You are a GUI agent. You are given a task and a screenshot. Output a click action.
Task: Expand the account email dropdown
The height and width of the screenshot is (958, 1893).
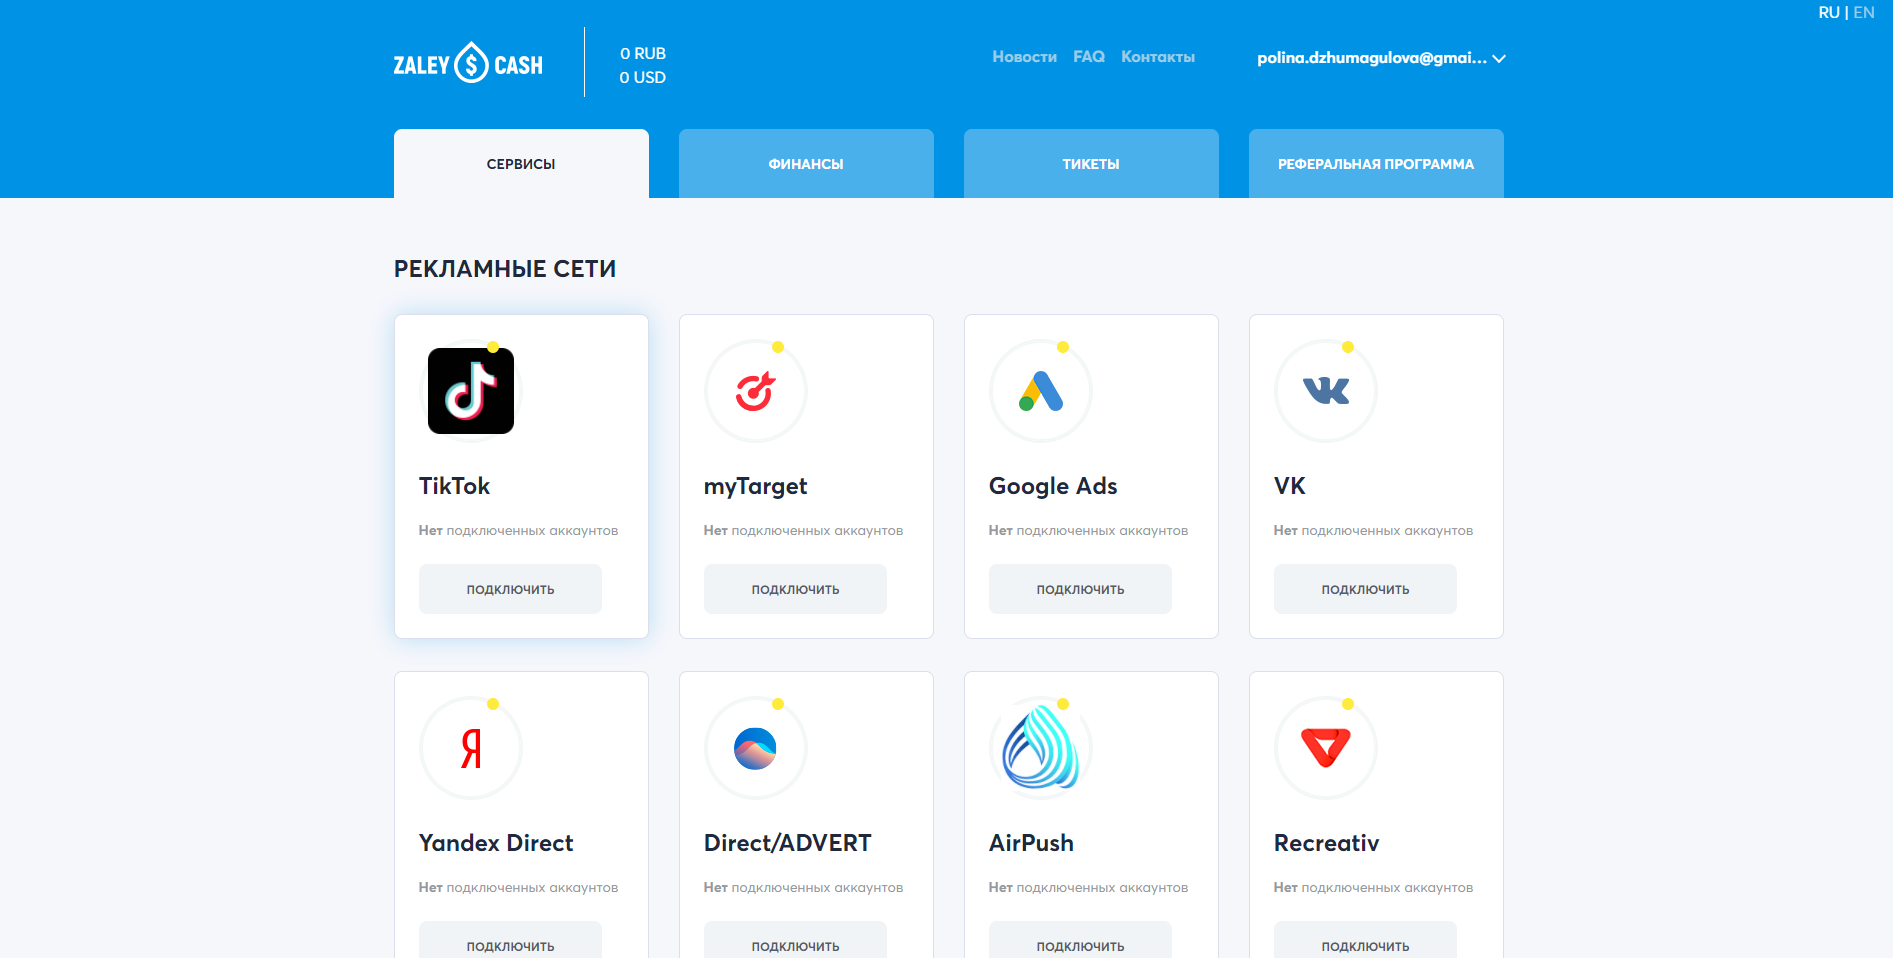(x=1381, y=58)
